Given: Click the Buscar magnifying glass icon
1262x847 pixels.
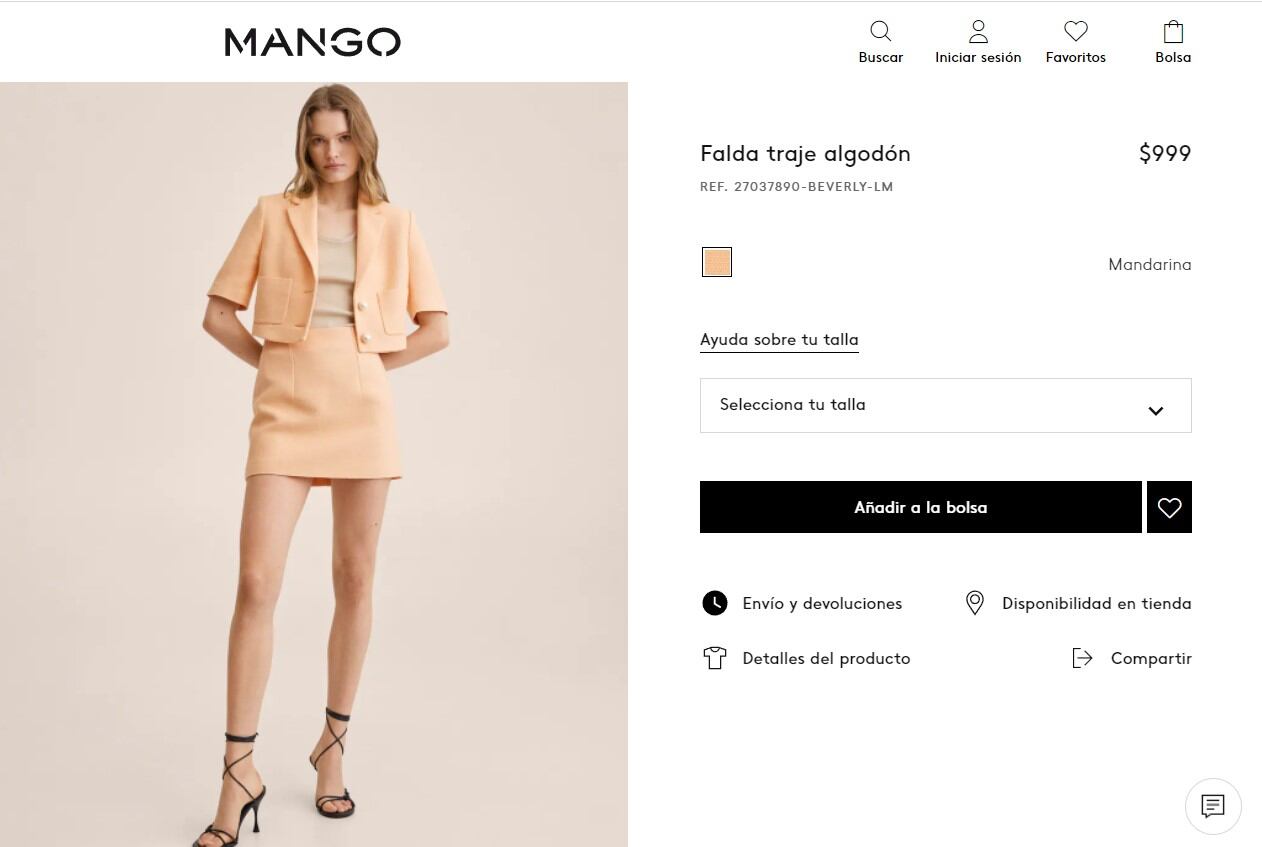Looking at the screenshot, I should coord(880,32).
